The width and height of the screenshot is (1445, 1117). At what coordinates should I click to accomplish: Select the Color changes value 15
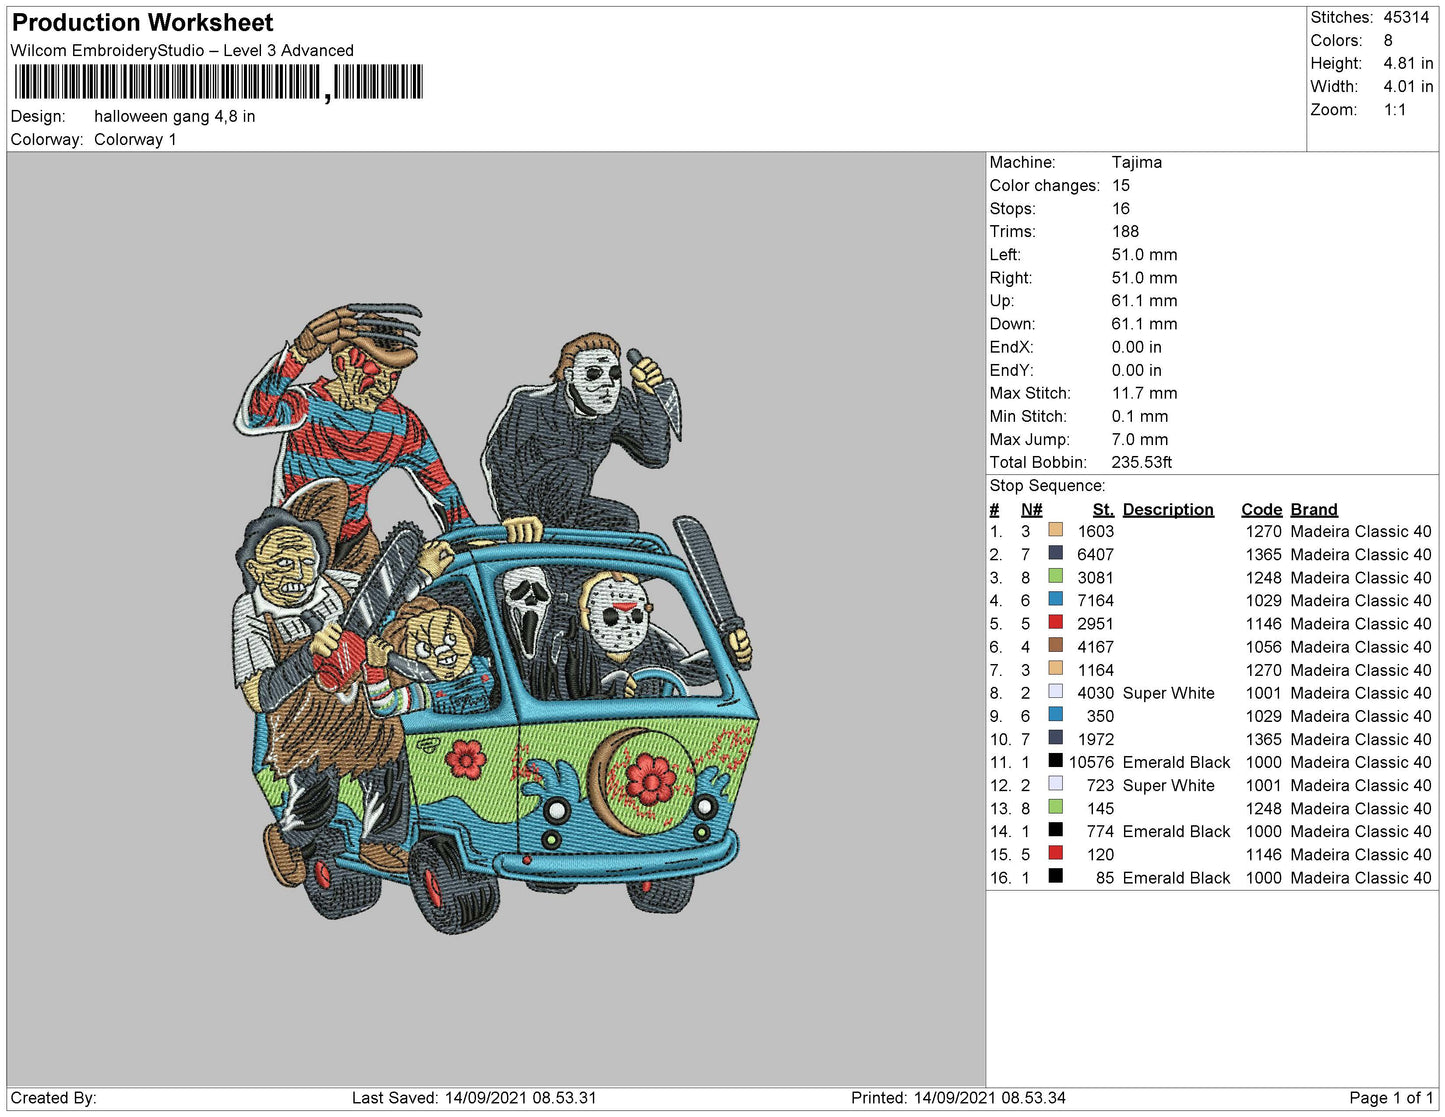tap(1121, 185)
